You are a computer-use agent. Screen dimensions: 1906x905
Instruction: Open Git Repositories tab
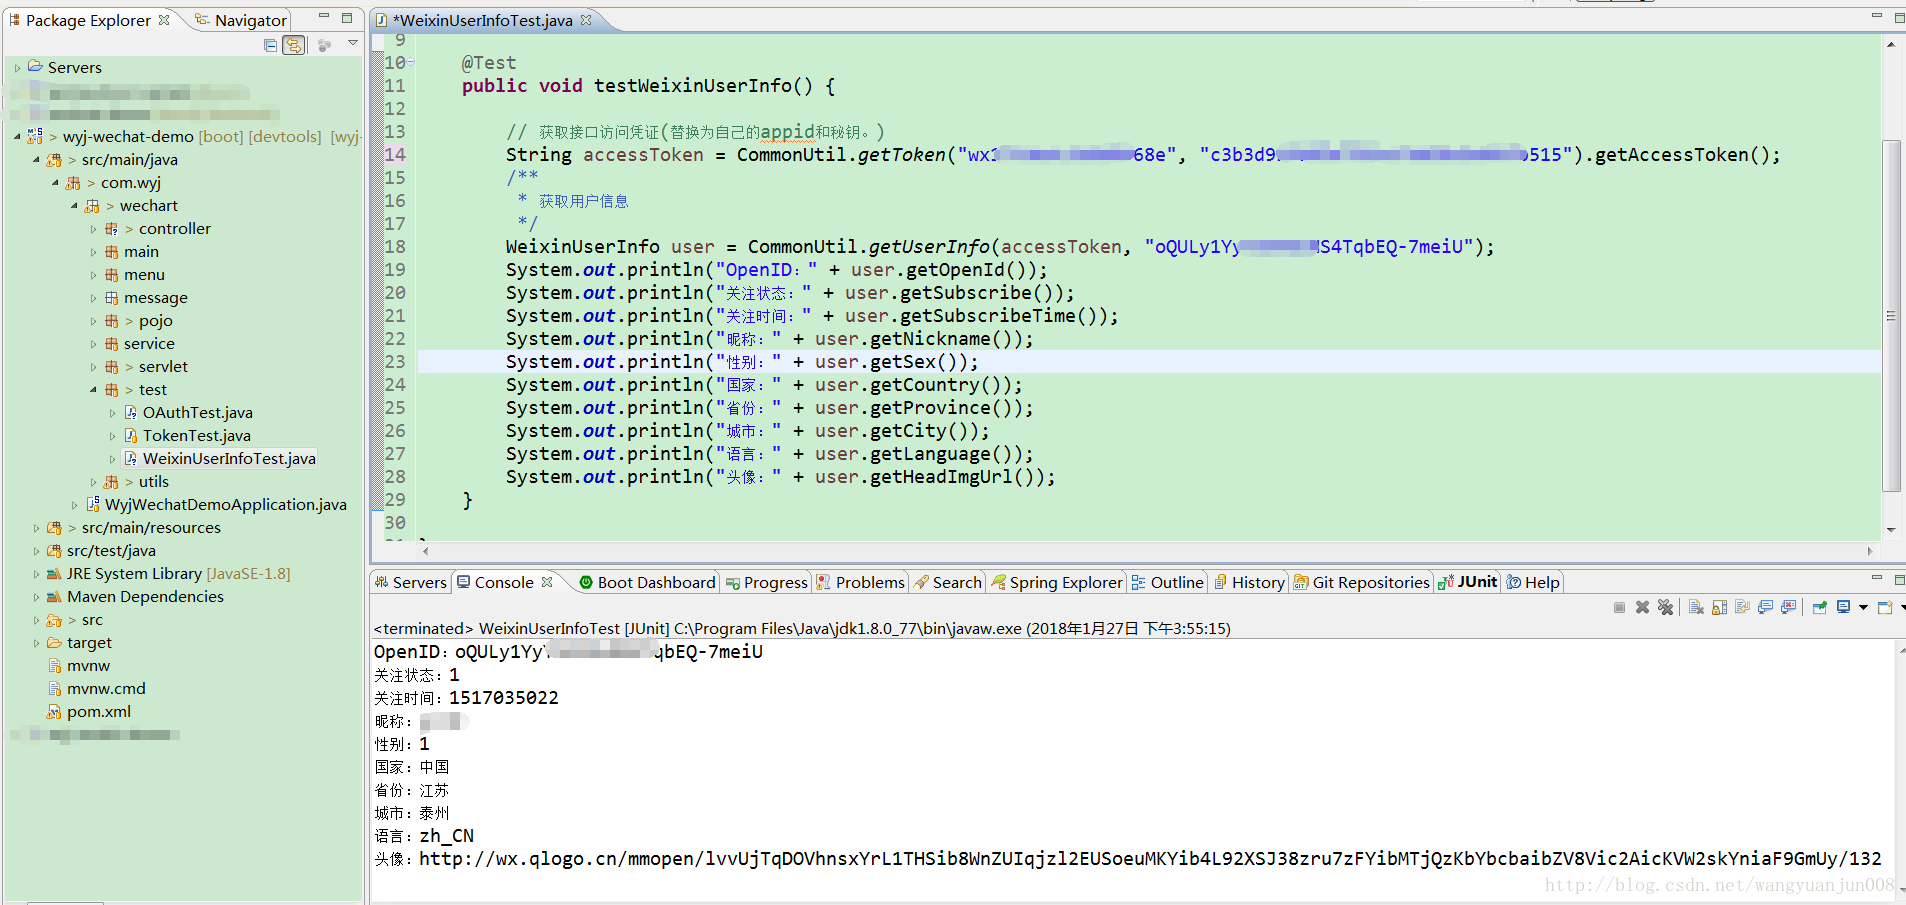(1362, 582)
